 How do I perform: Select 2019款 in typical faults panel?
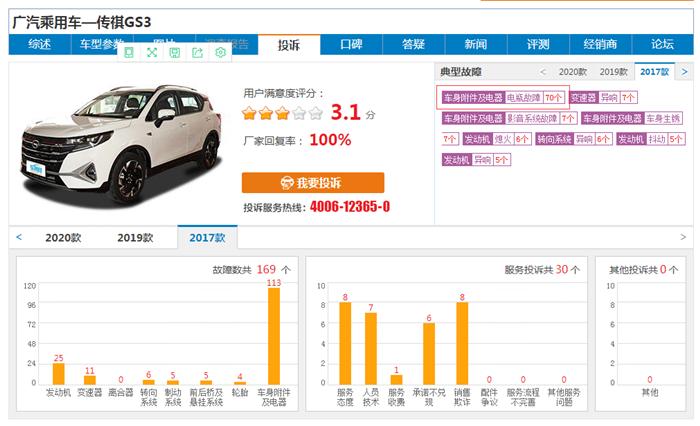(x=613, y=72)
